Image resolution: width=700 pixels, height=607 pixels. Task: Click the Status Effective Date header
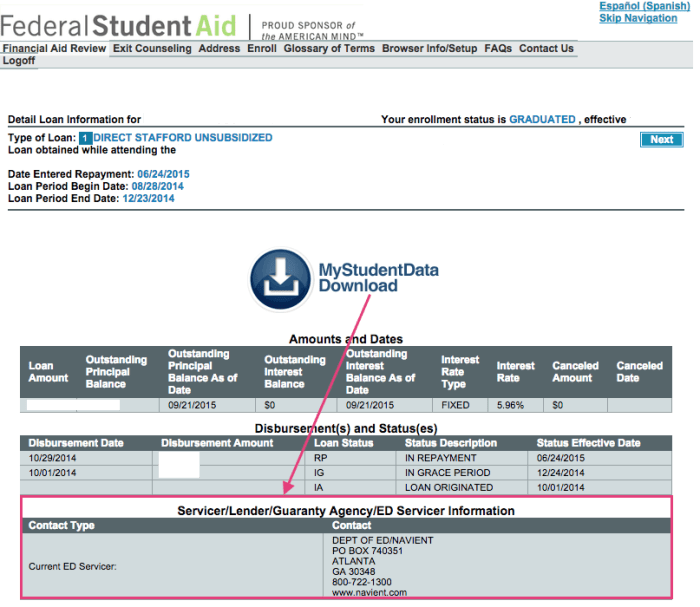588,443
